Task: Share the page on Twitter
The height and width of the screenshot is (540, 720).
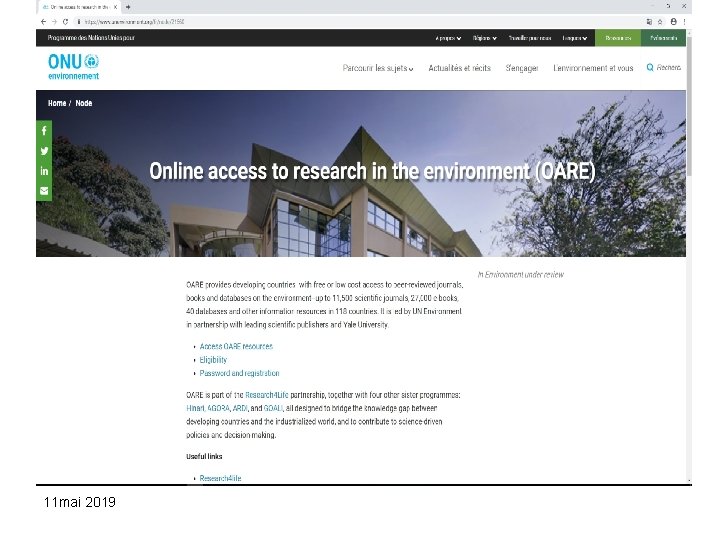Action: point(44,151)
